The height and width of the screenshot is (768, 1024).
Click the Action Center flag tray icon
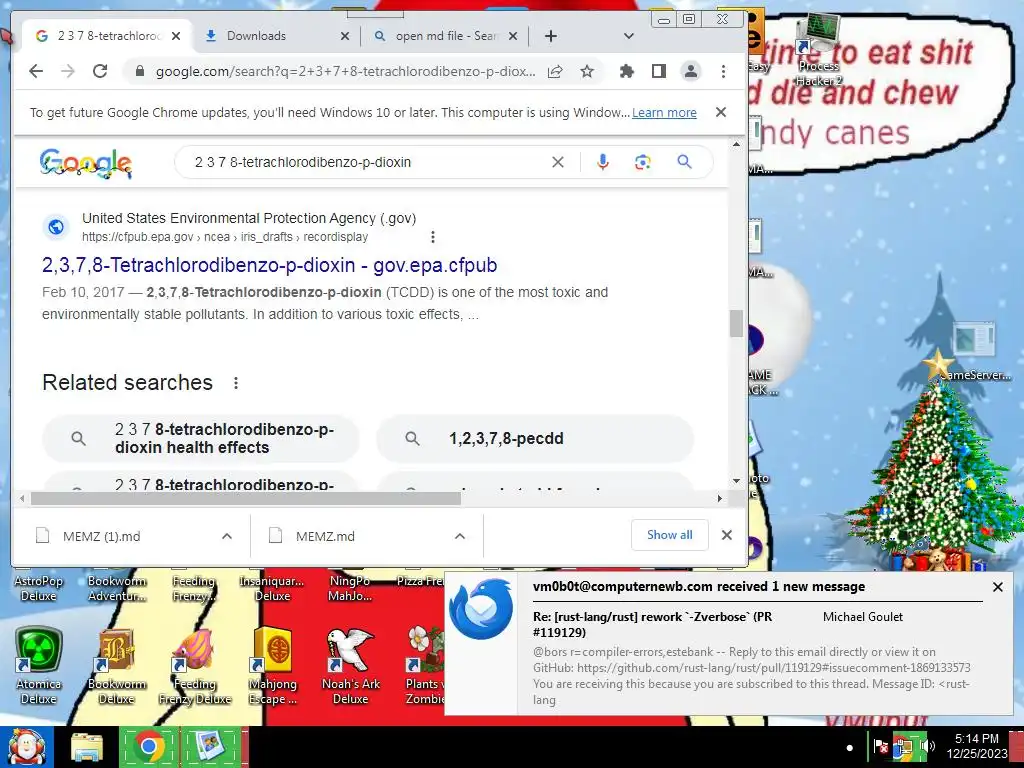(880, 746)
